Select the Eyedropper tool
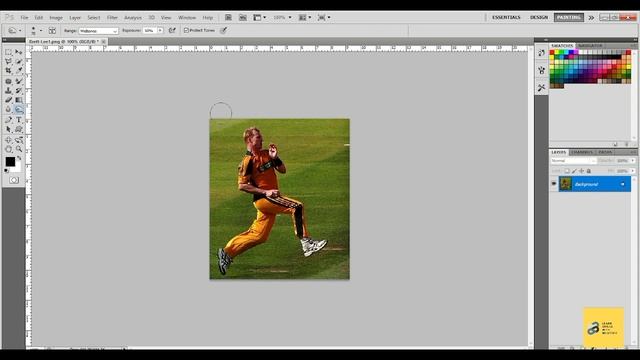 tap(19, 70)
